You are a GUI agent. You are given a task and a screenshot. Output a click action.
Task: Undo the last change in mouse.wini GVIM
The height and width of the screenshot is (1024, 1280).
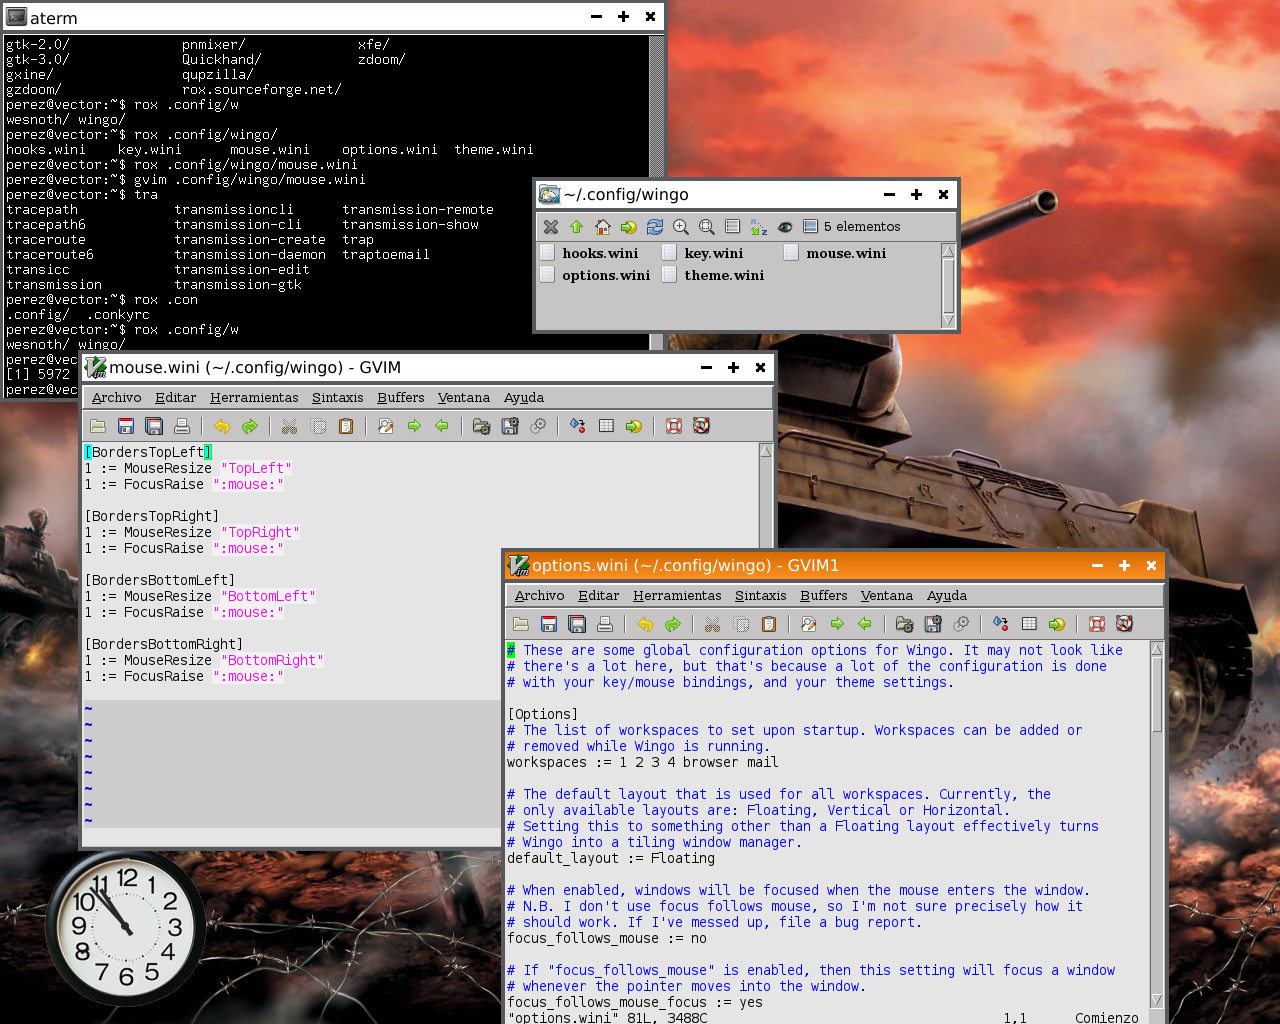pos(222,426)
